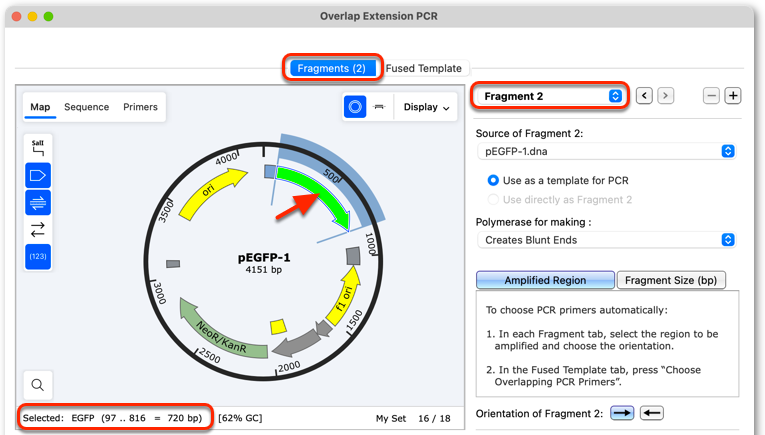Go to next fragment arrow
765x435 pixels.
tap(665, 96)
